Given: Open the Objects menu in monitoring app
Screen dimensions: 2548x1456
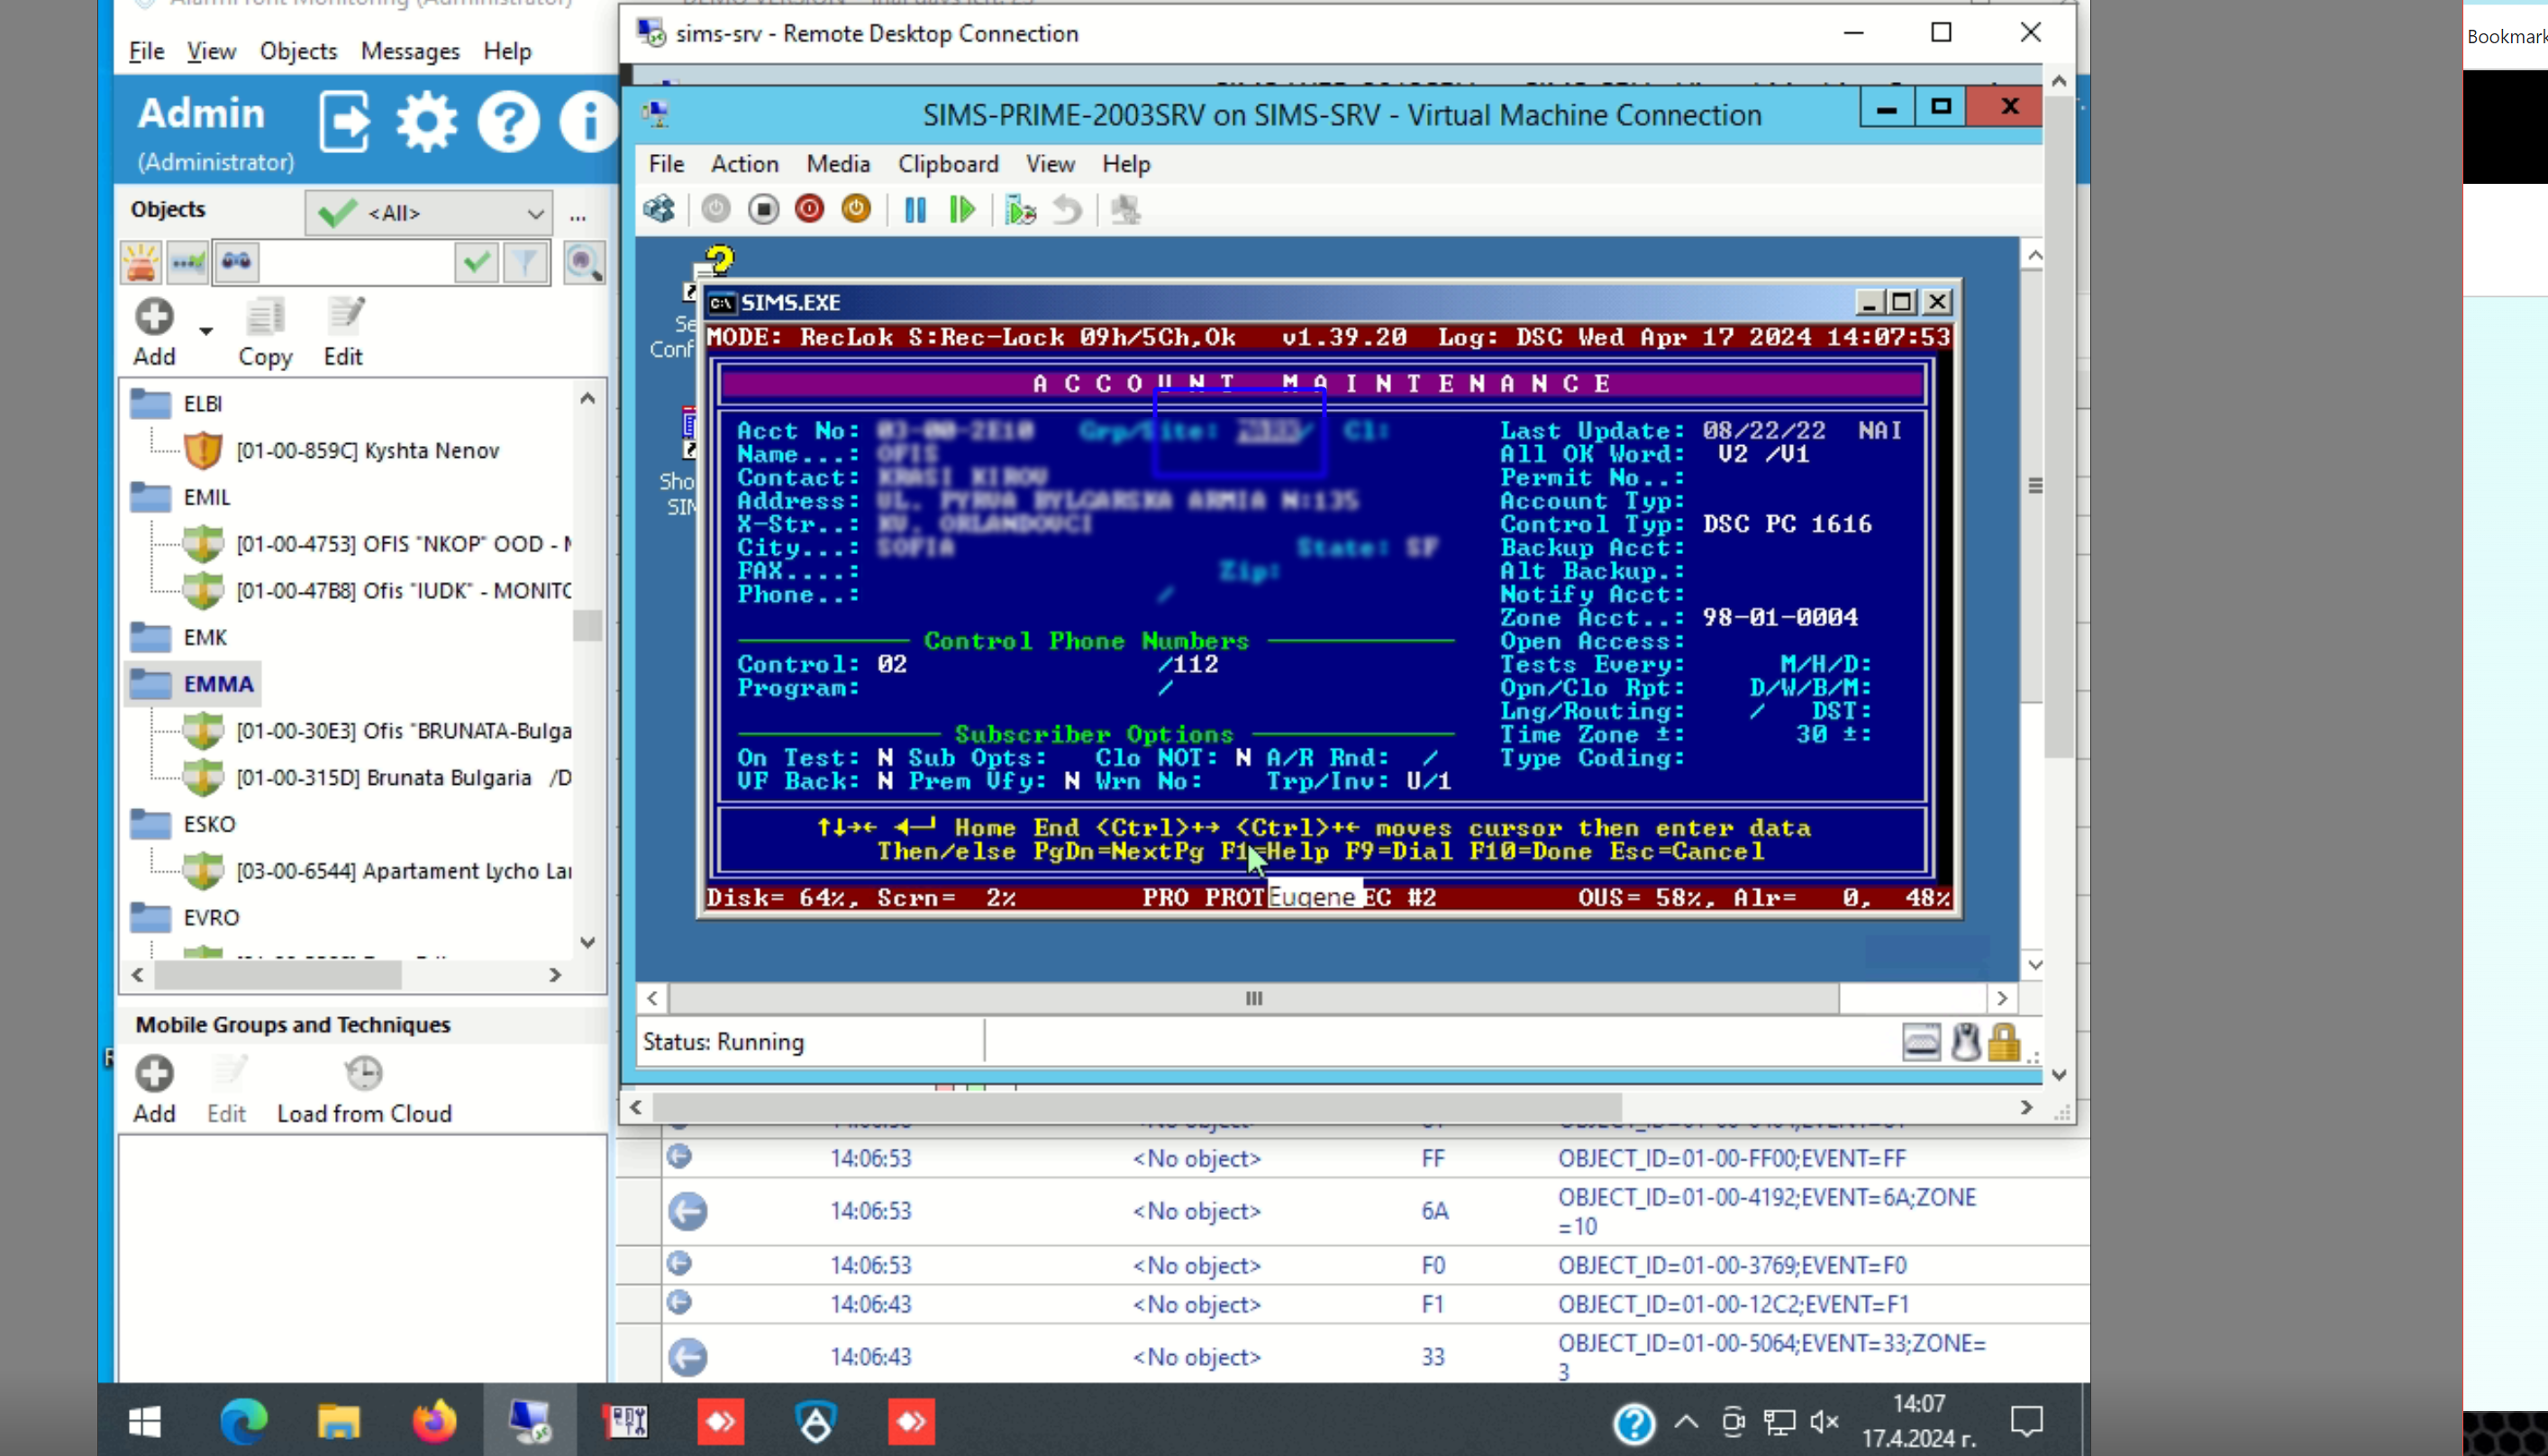Looking at the screenshot, I should [x=298, y=51].
